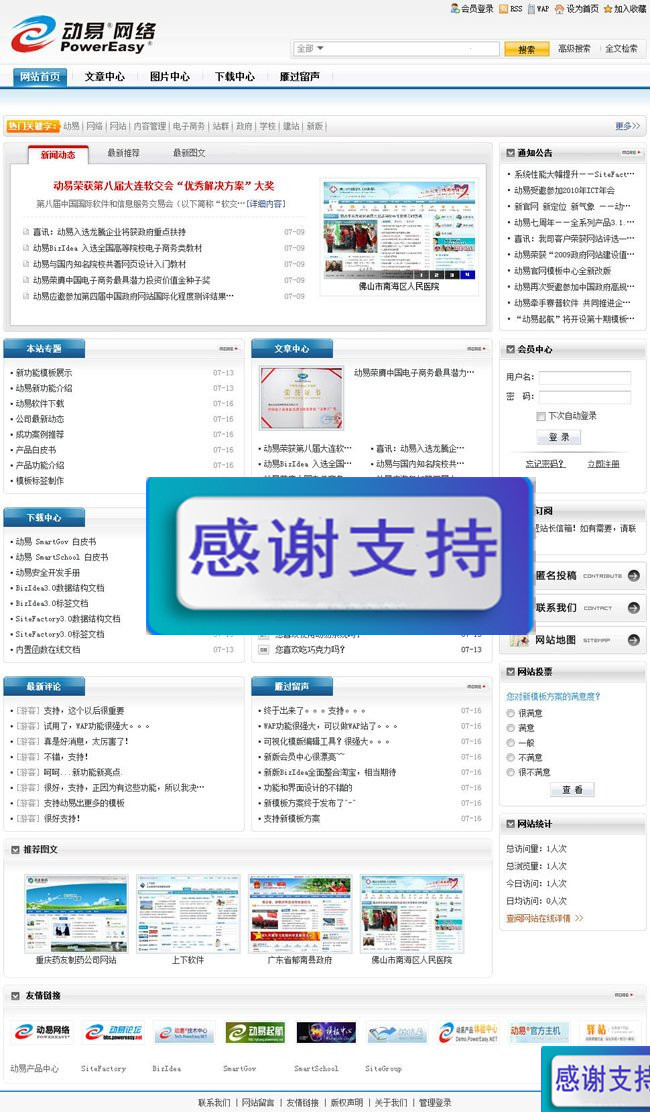Click 登录 button in member center
Viewport: 650px width, 1112px height.
559,438
